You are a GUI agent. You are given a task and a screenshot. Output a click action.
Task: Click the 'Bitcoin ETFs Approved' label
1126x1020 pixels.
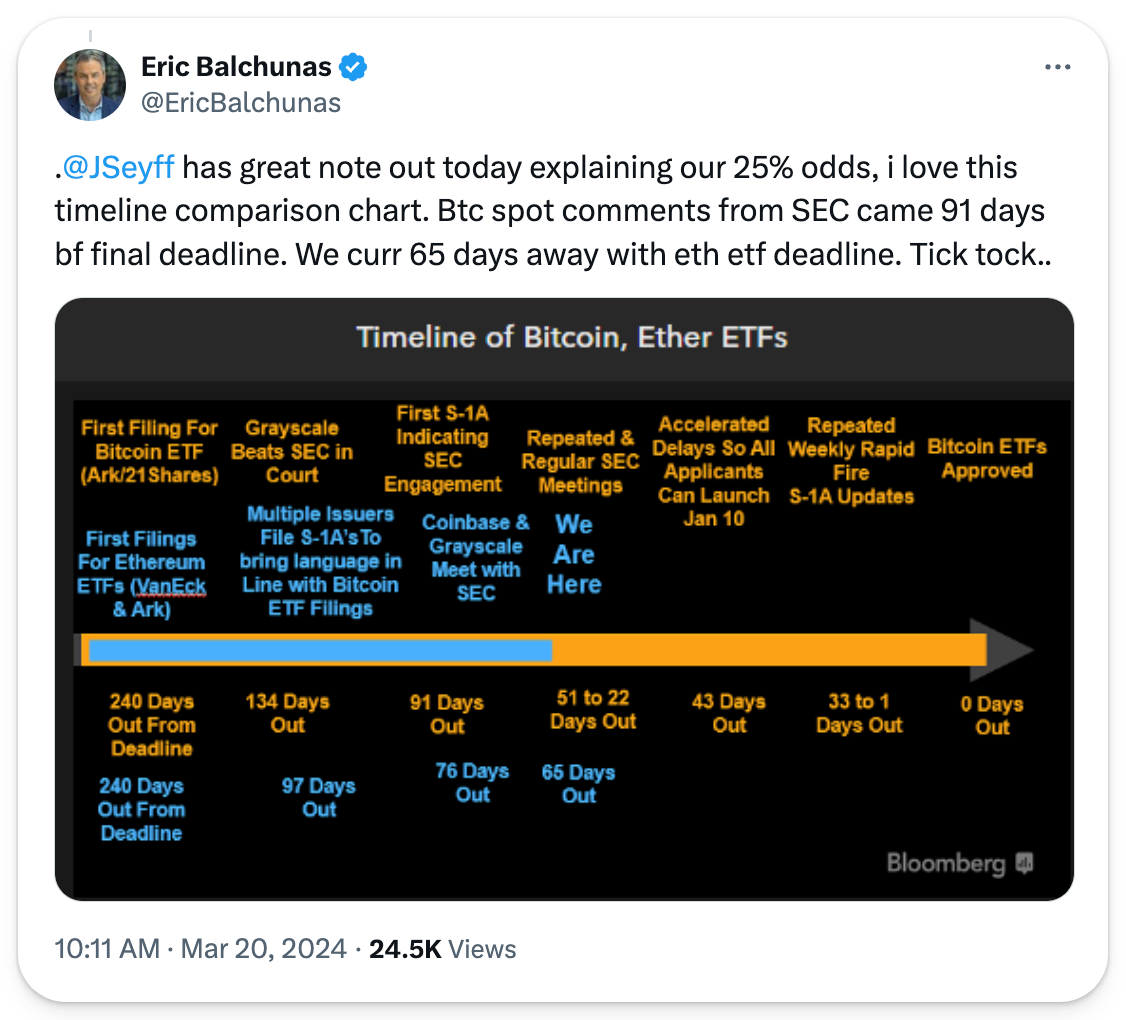[986, 458]
